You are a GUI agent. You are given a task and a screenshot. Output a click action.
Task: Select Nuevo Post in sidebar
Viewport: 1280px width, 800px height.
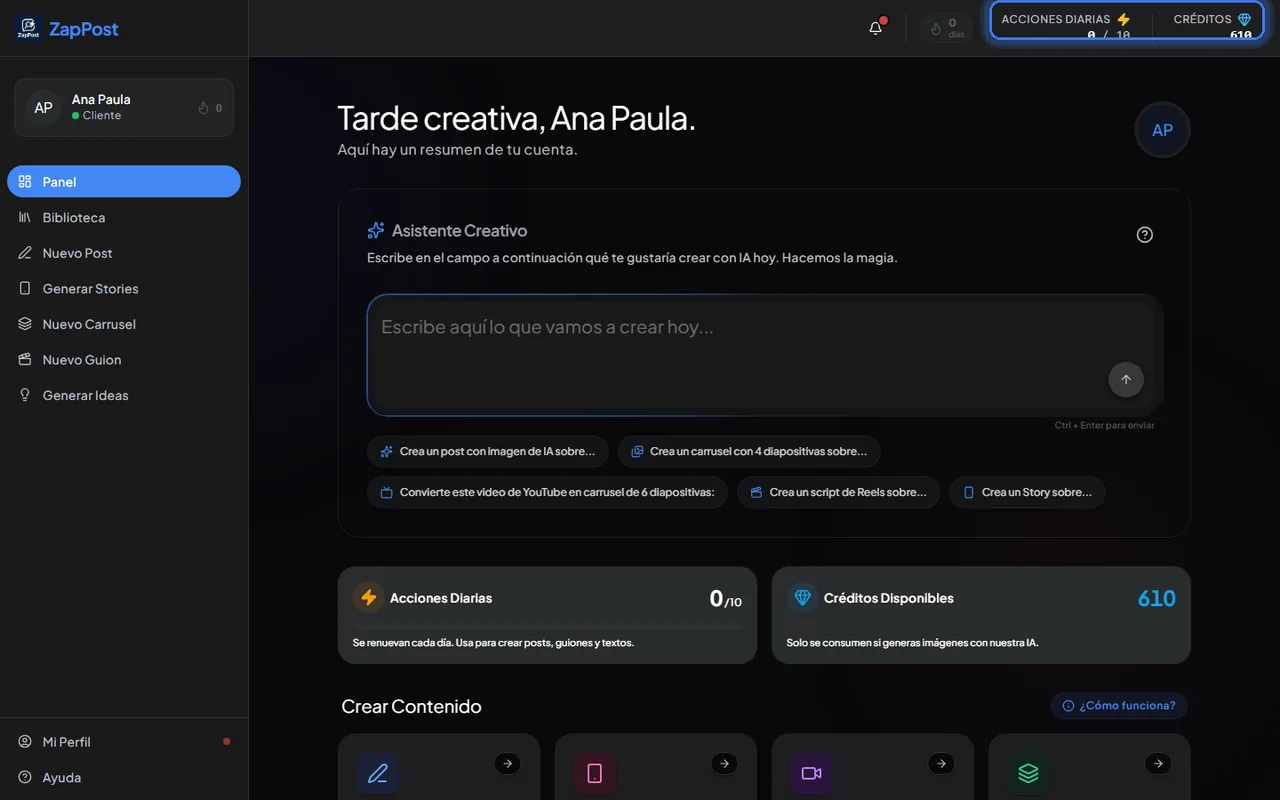point(124,253)
